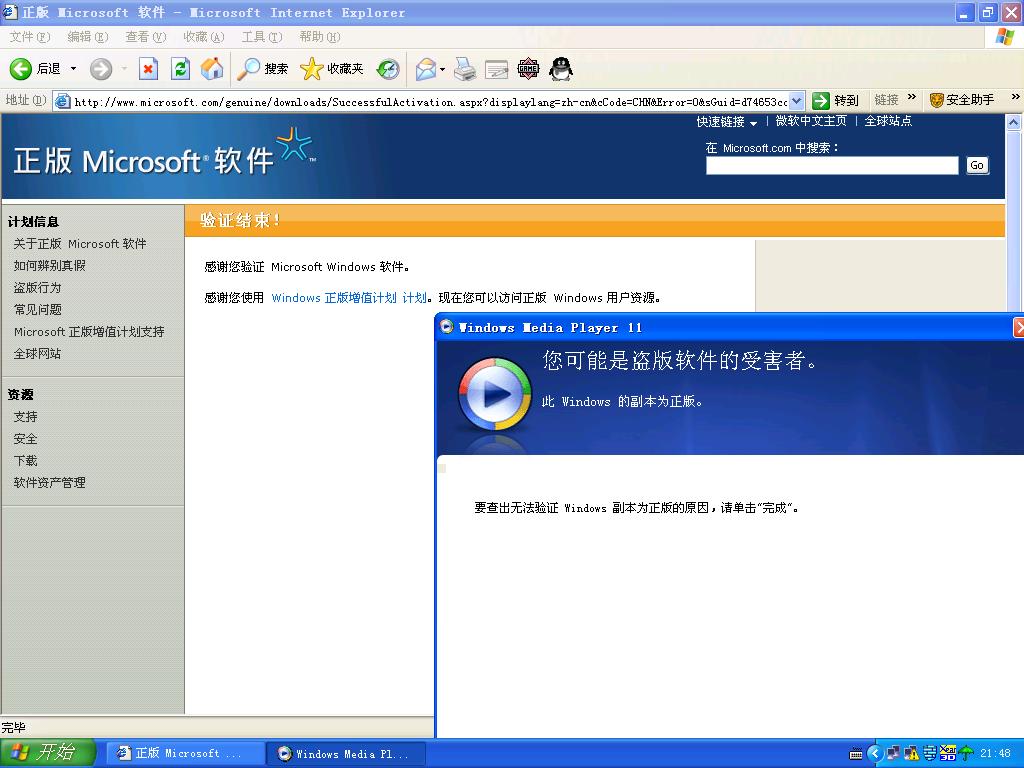
Task: Open the 文件(F) menu
Action: tap(30, 37)
